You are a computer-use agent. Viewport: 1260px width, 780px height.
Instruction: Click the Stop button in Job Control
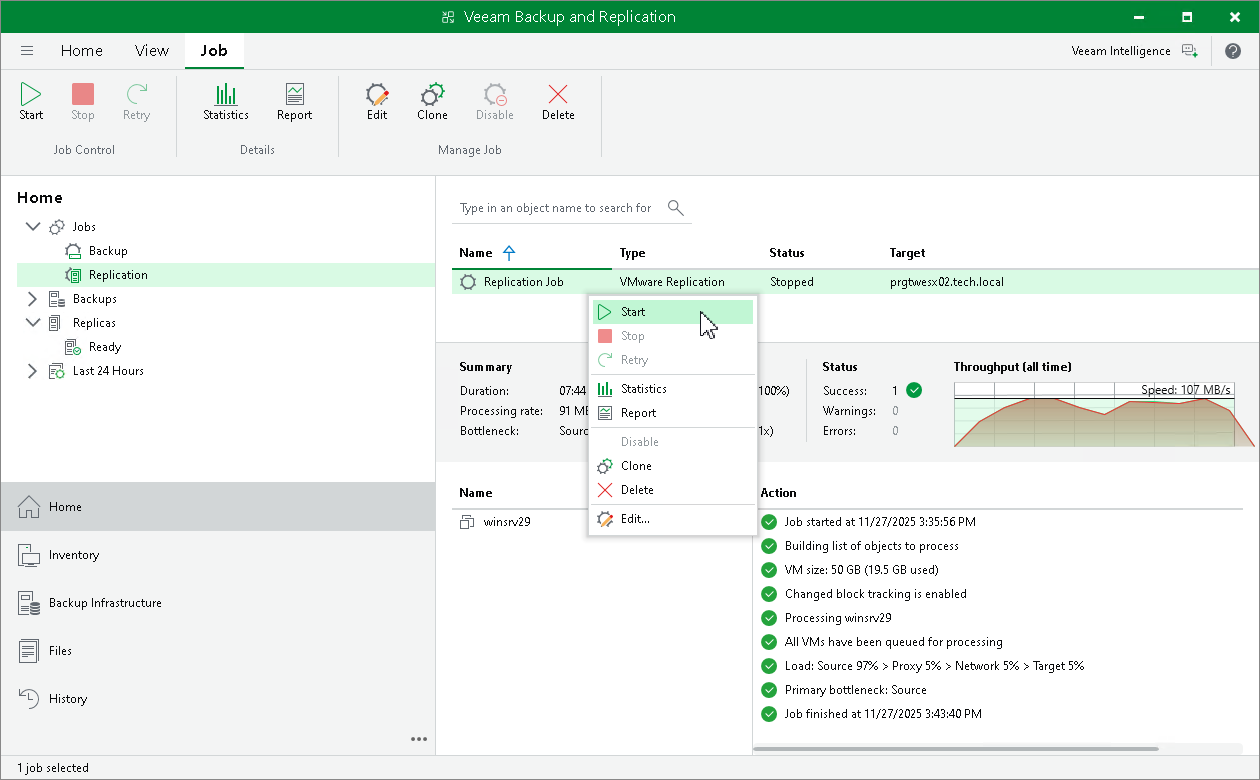[x=83, y=102]
